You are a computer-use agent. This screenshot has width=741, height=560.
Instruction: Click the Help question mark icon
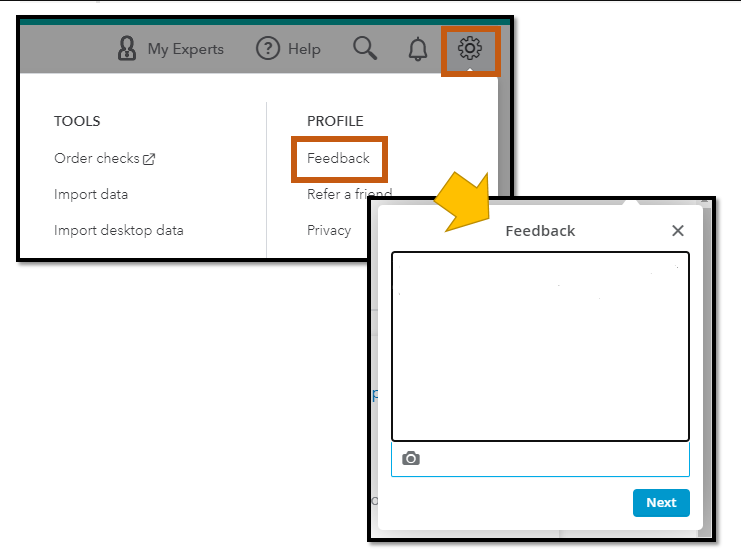point(268,49)
